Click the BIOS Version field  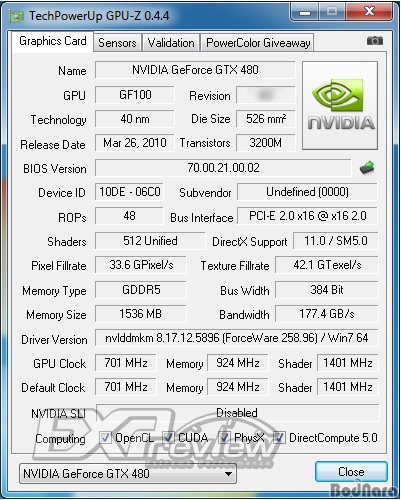point(223,168)
